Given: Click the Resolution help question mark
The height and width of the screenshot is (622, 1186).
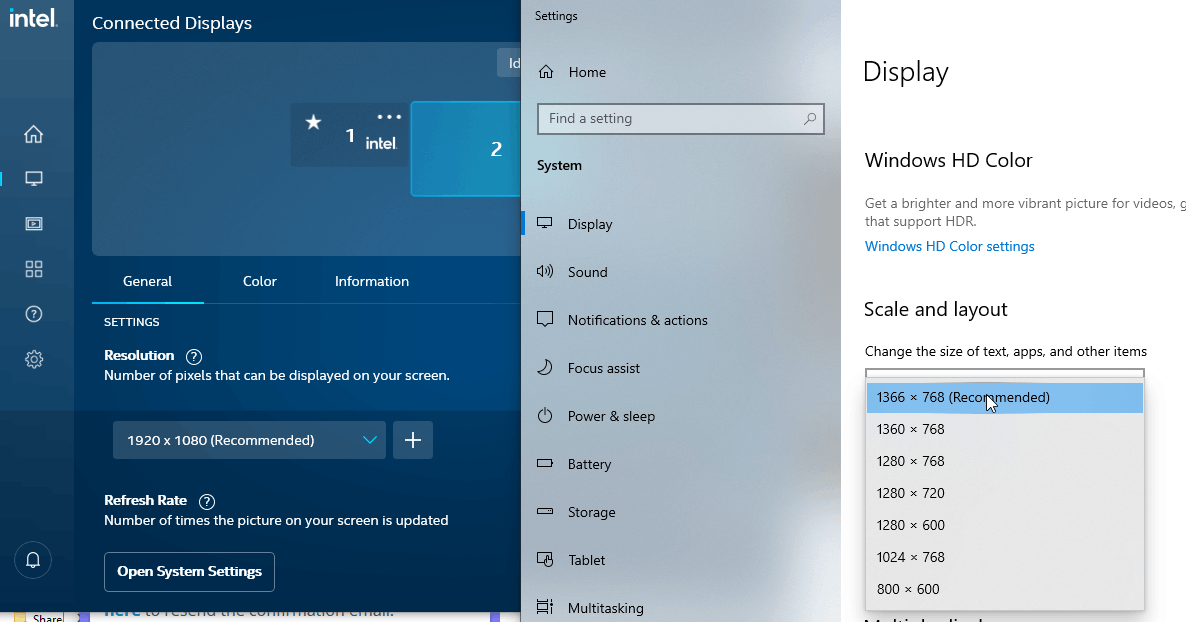Looking at the screenshot, I should 193,355.
